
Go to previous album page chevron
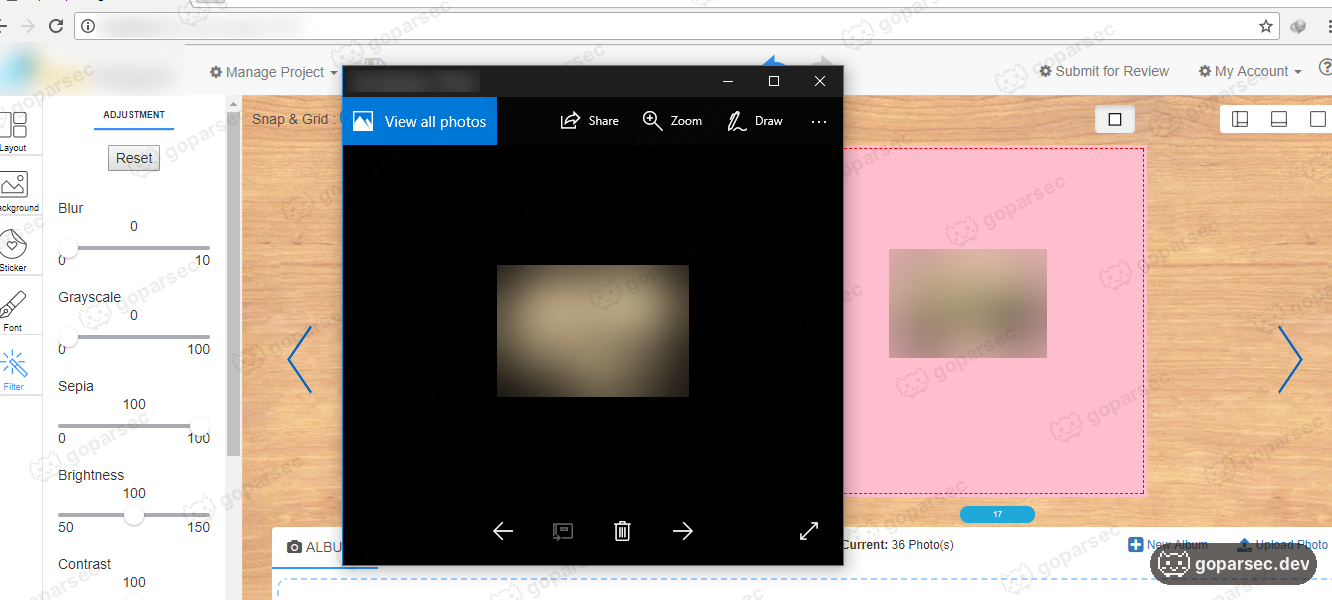(299, 359)
